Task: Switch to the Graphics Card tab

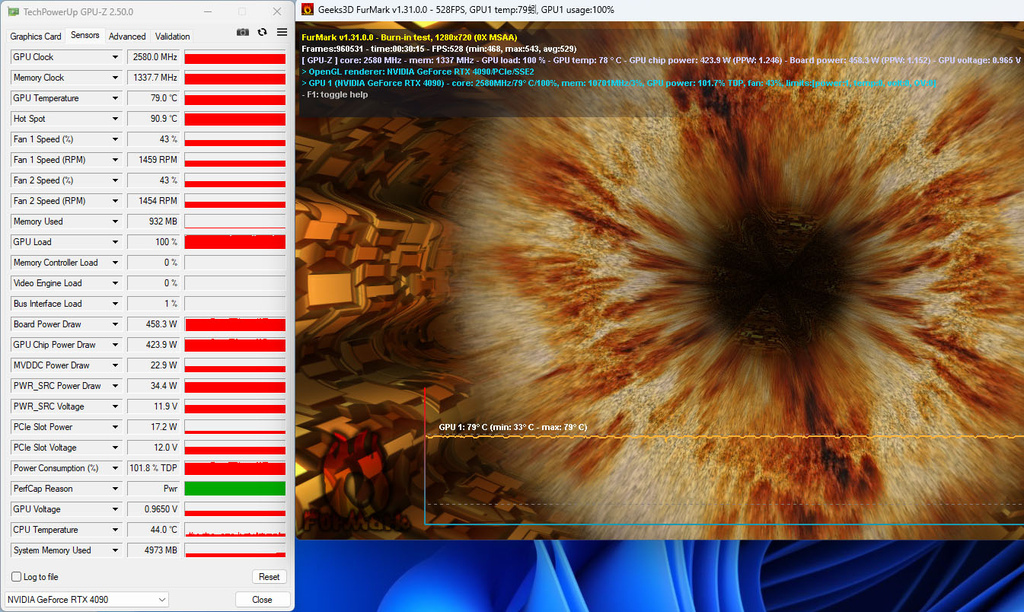Action: pos(35,36)
